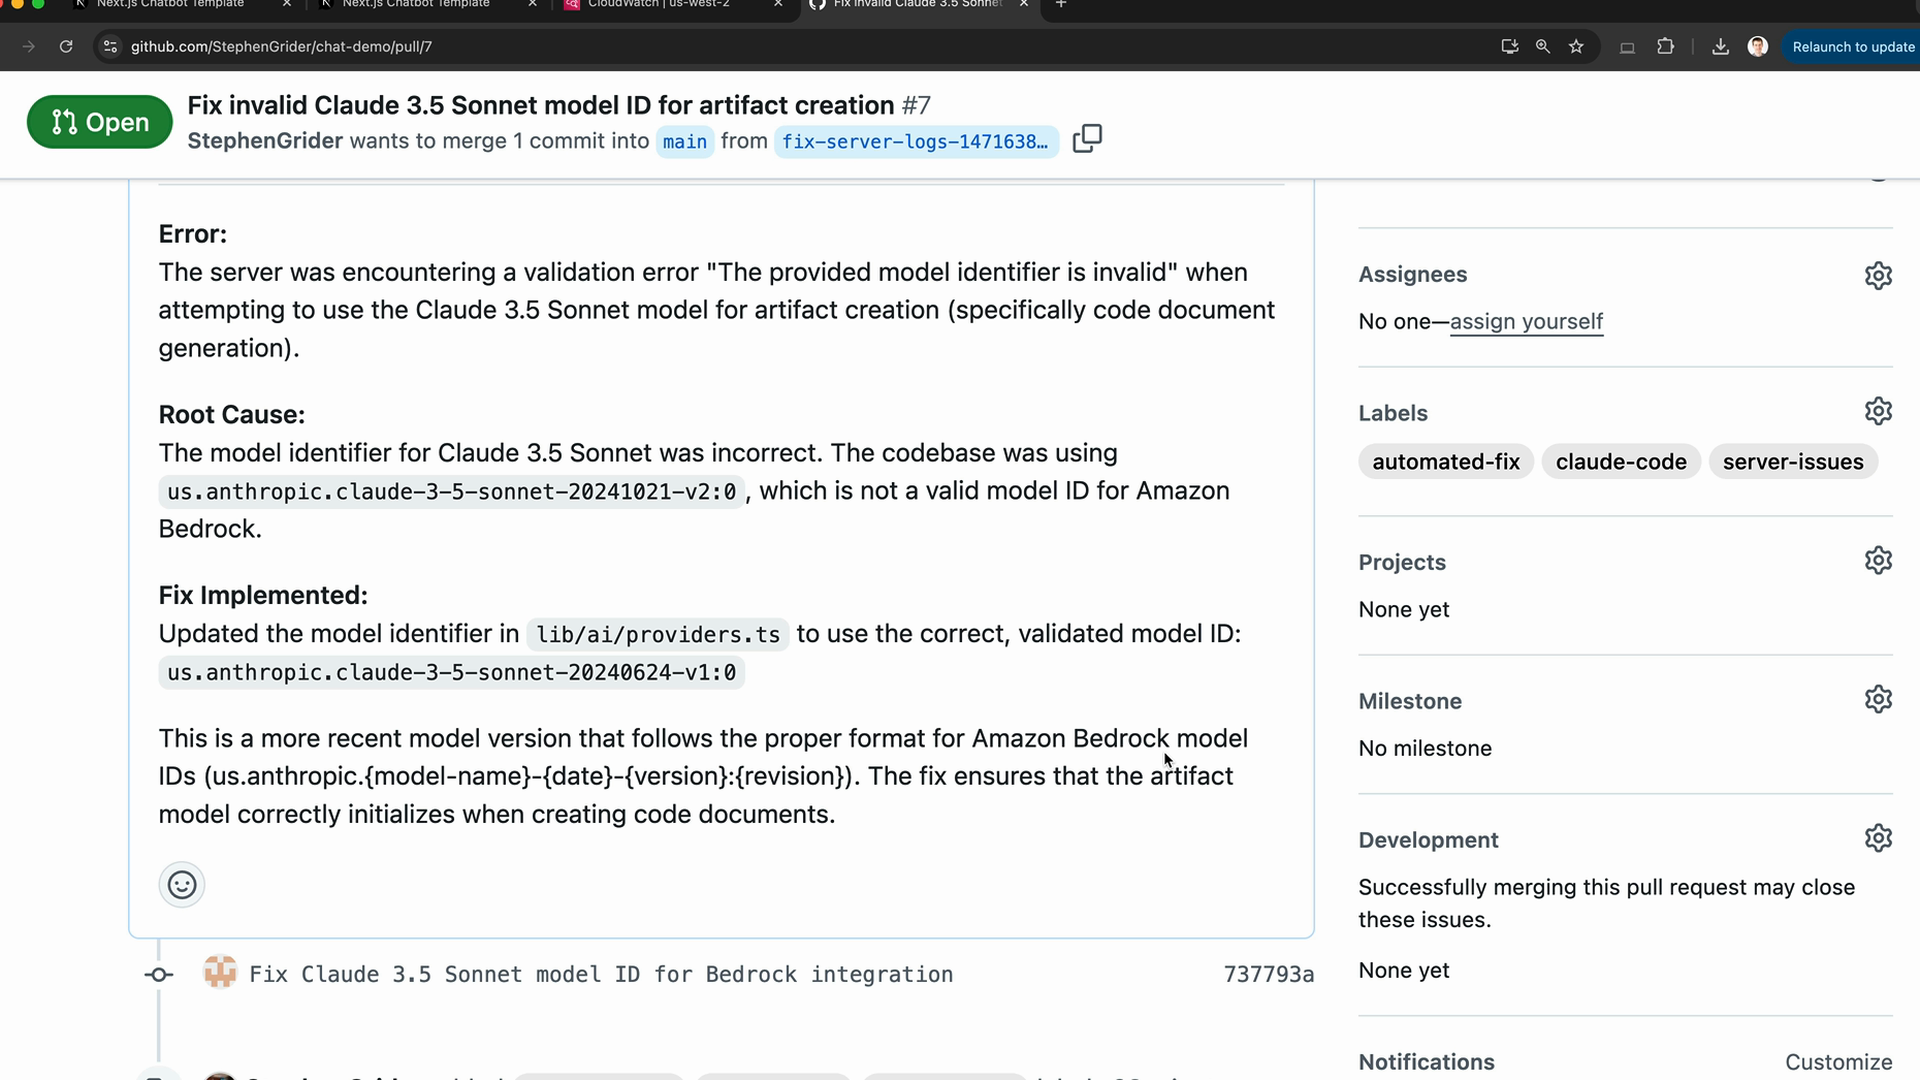The width and height of the screenshot is (1920, 1080).
Task: Open the Projects settings gear
Action: tap(1878, 560)
